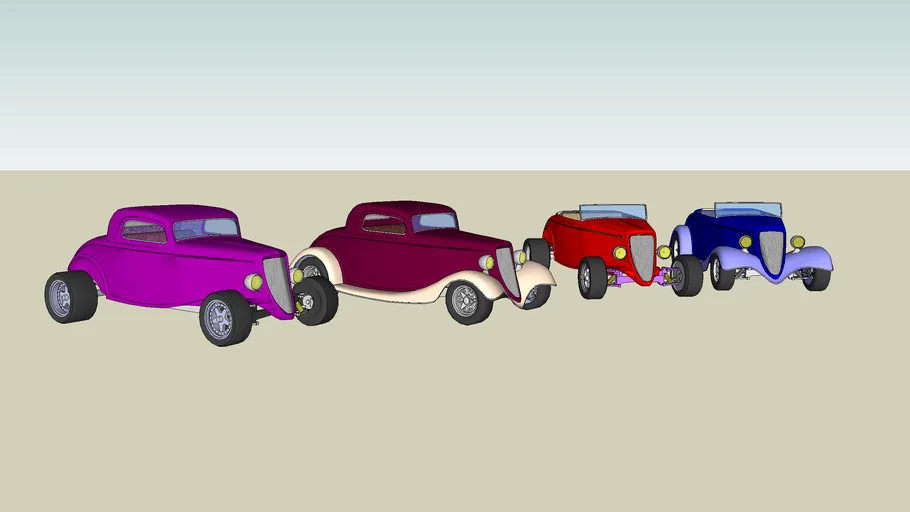Select the magenta coupe's yellow headlight
Image resolution: width=910 pixels, height=512 pixels.
coord(255,282)
